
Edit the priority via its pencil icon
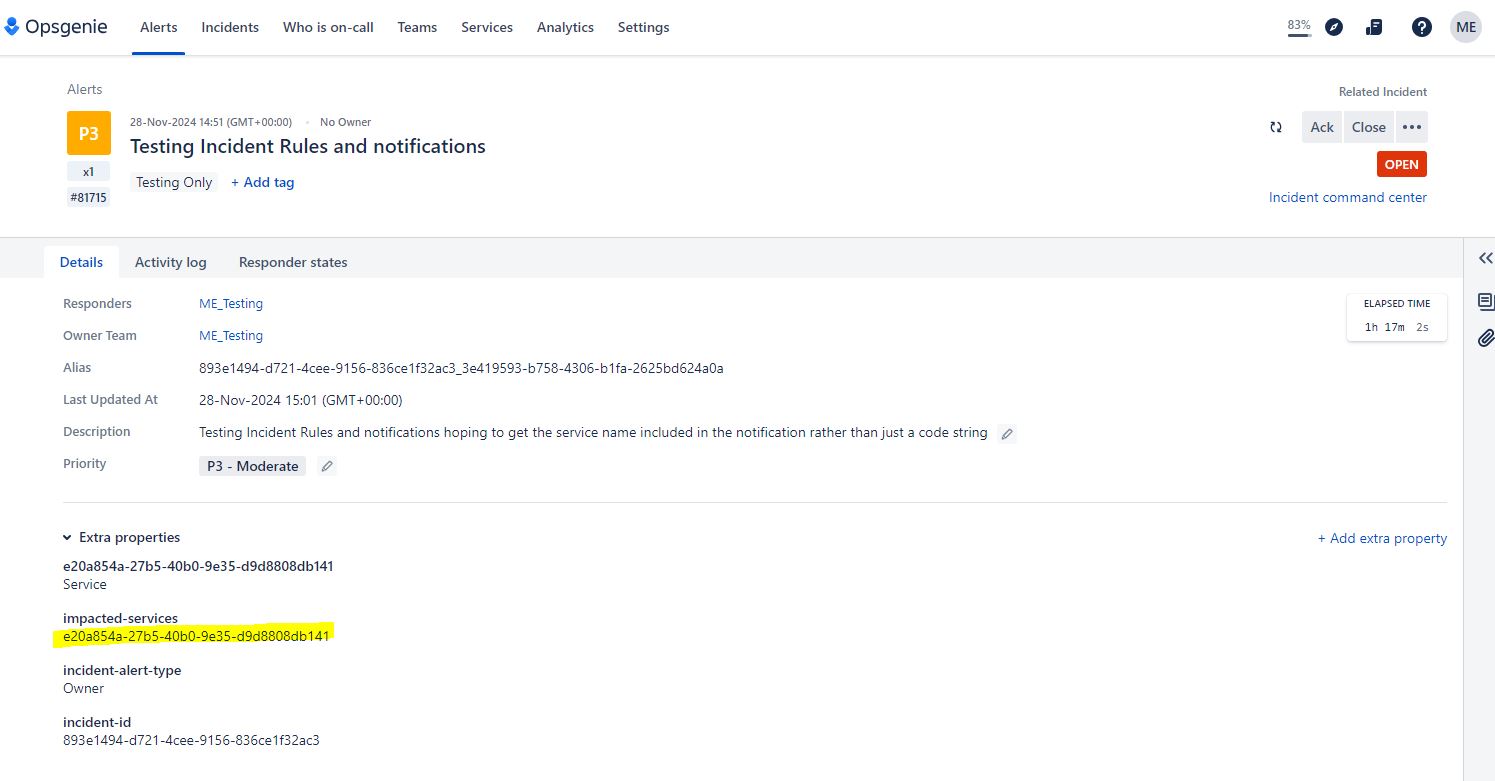[x=326, y=466]
